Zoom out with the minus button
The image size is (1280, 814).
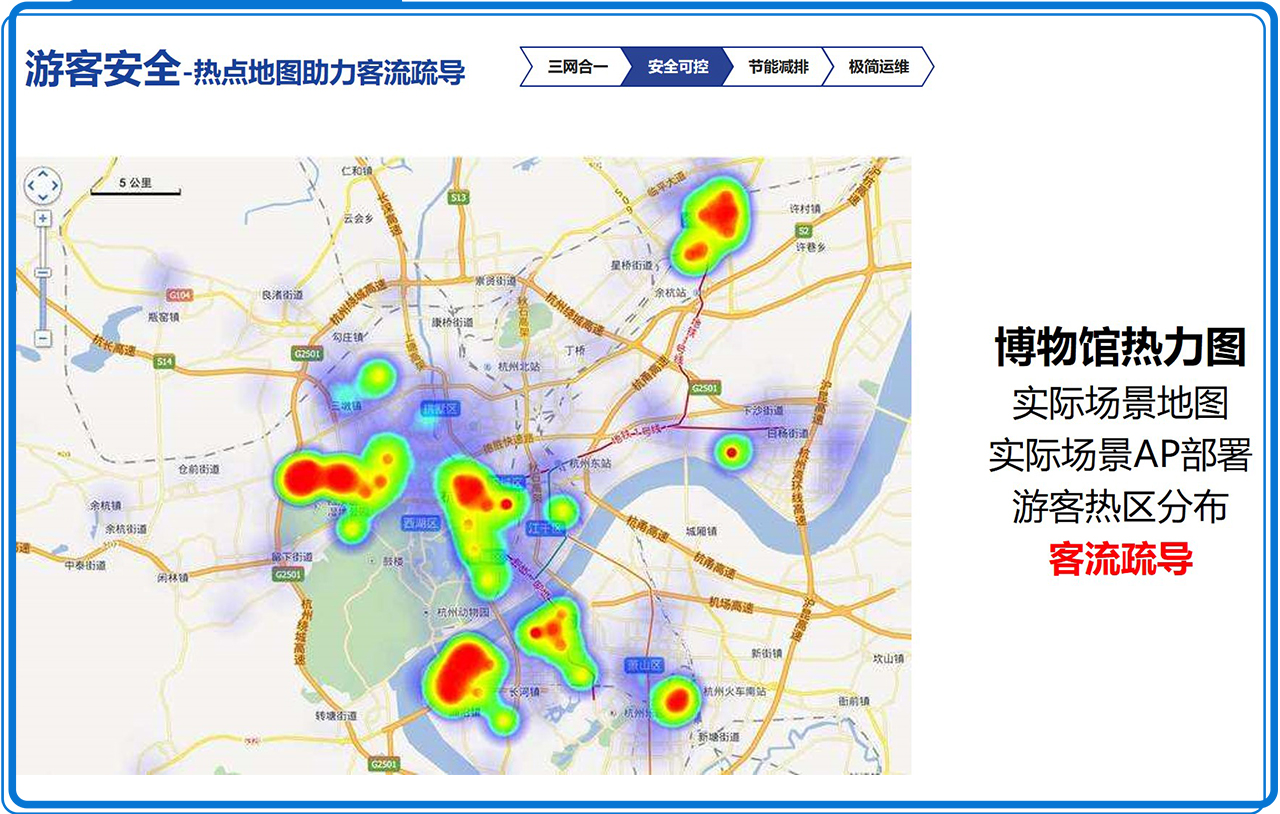43,338
